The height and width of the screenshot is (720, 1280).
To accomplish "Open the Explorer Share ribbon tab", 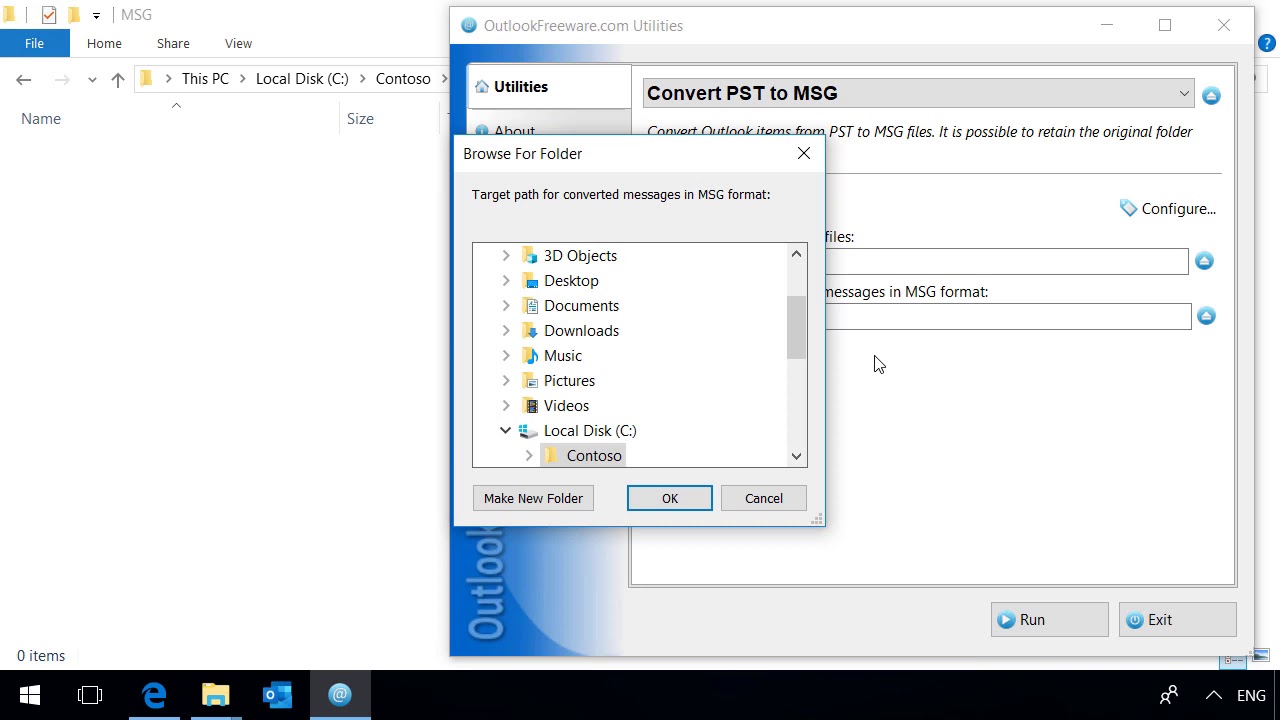I will tap(173, 43).
